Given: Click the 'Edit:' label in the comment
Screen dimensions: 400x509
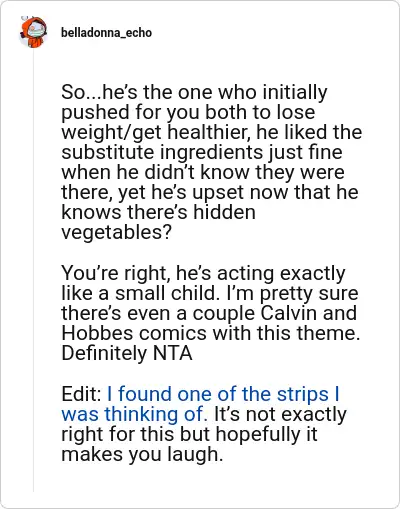Looking at the screenshot, I should click(x=82, y=394).
